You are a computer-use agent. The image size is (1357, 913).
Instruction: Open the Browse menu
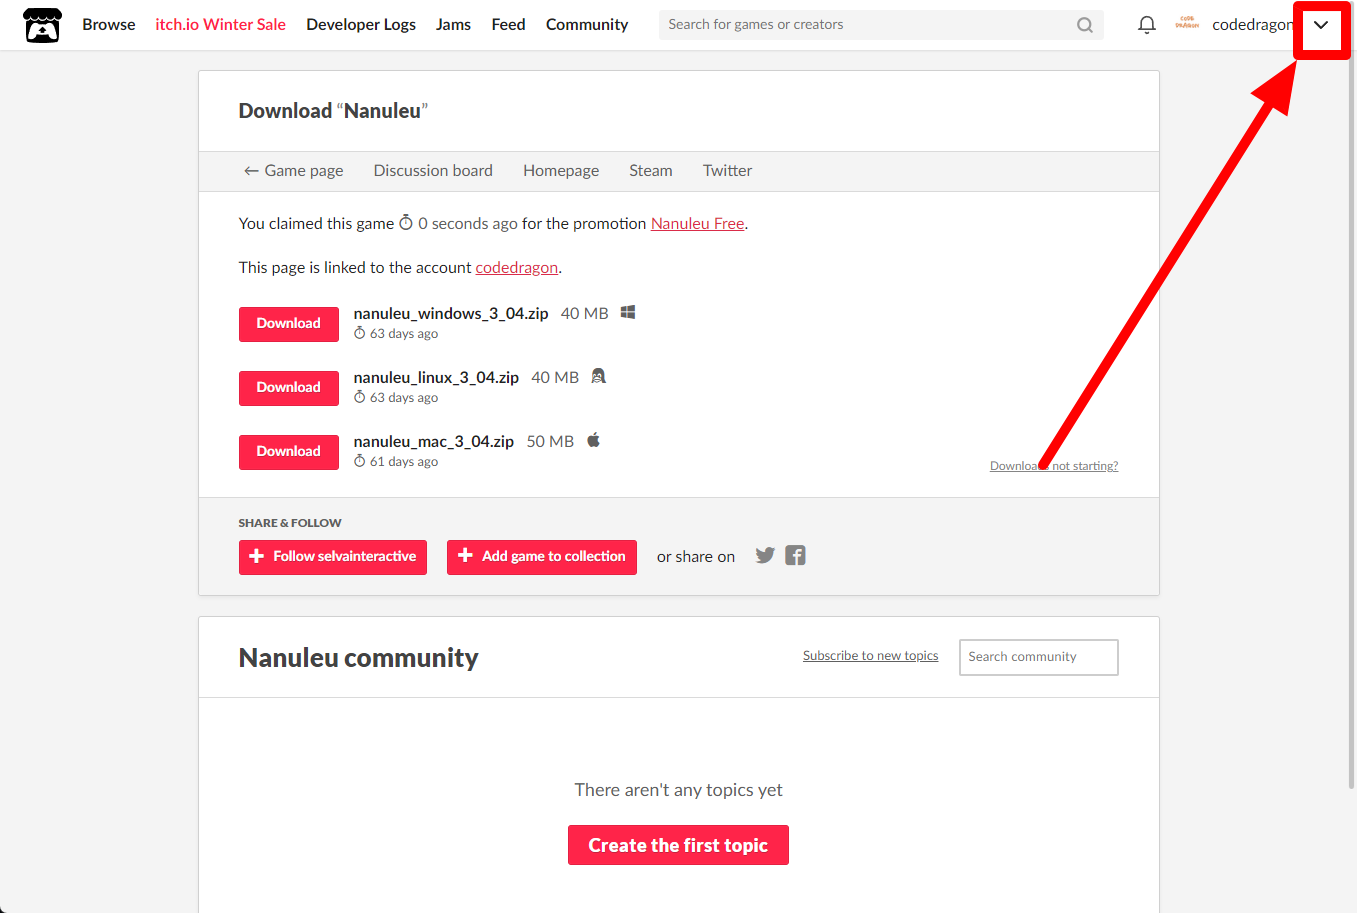(x=109, y=25)
